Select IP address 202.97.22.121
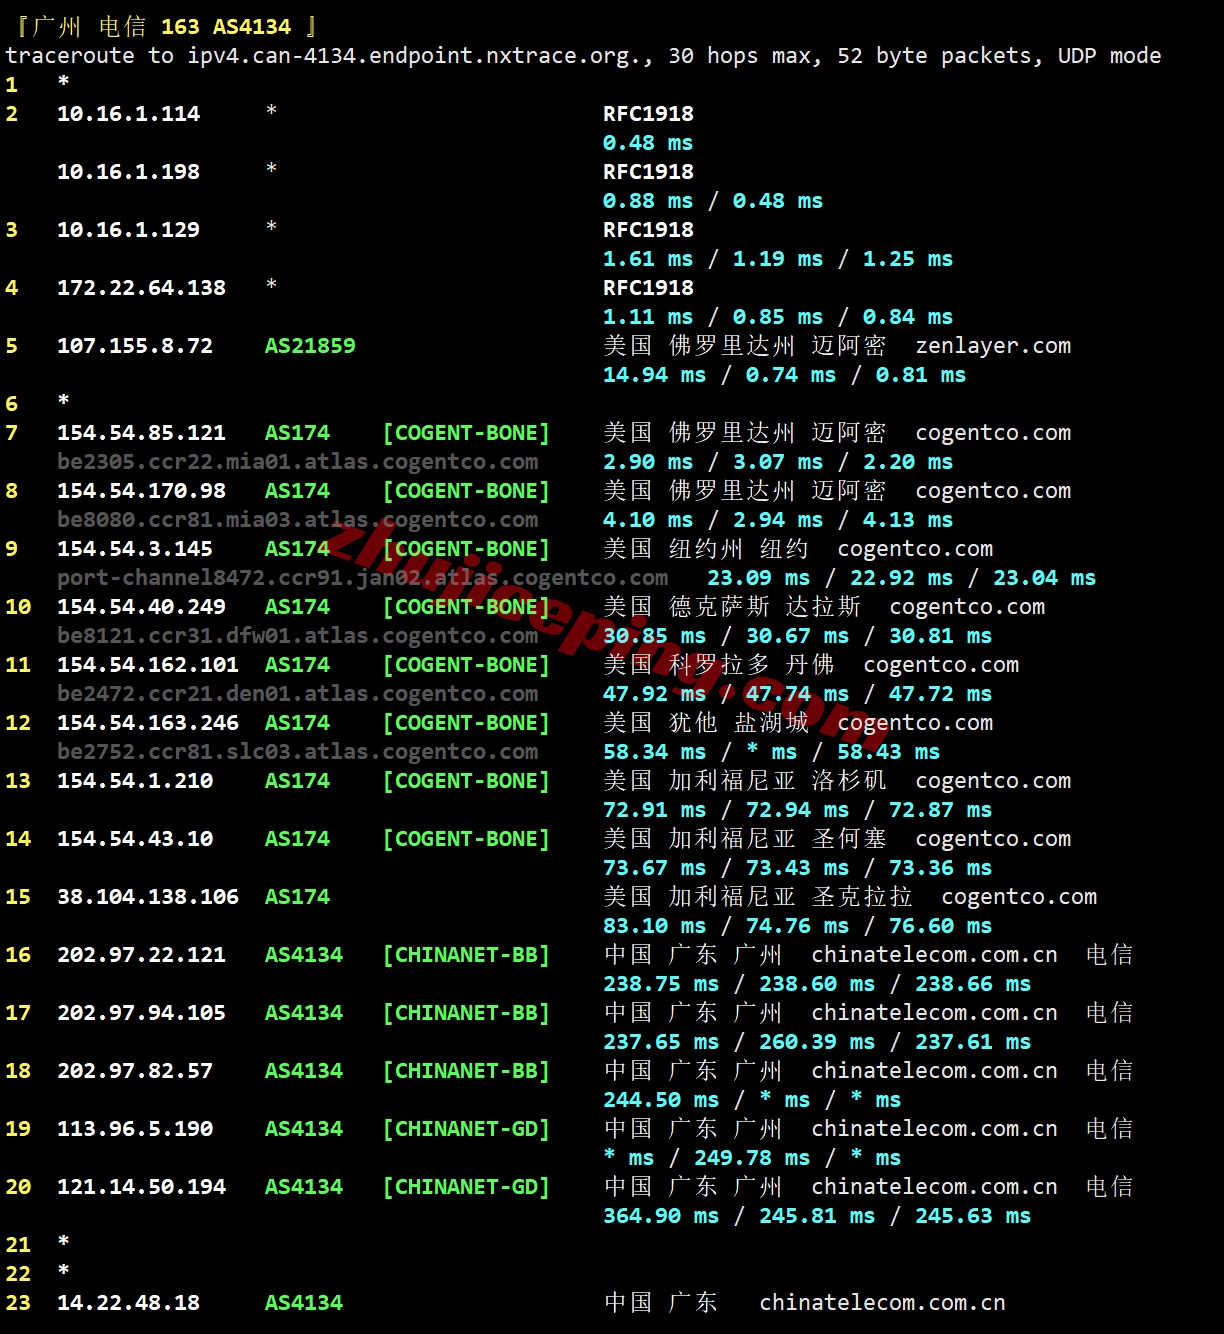 [141, 955]
